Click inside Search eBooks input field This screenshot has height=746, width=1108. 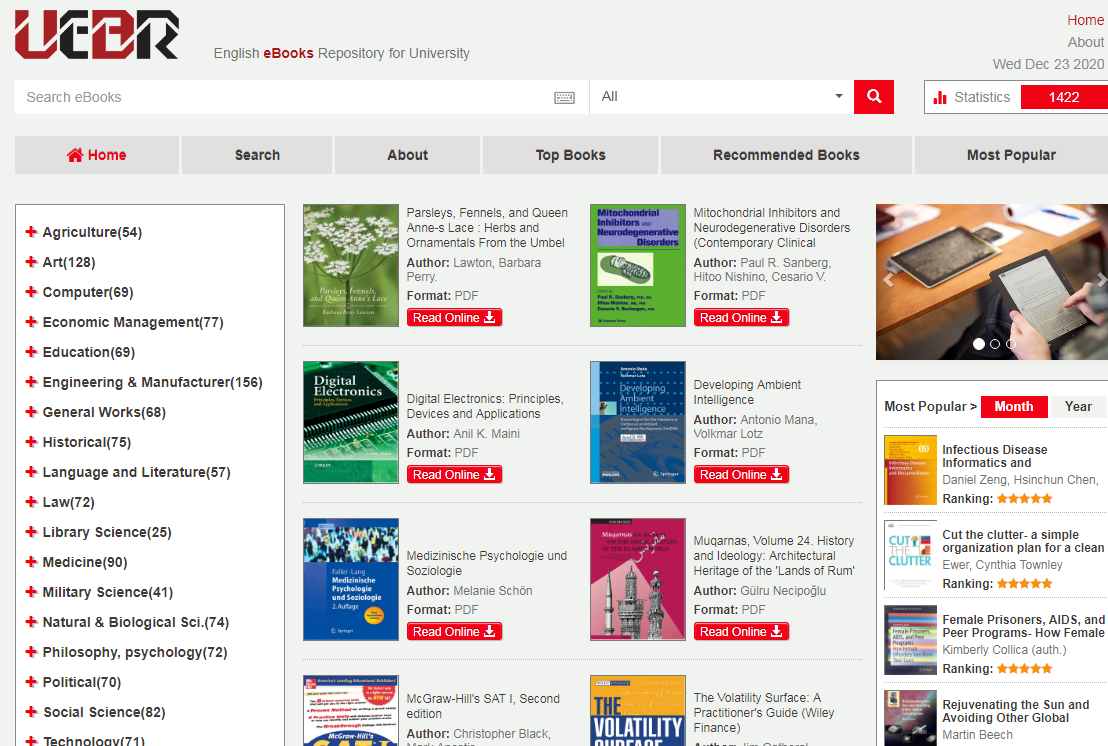pos(280,97)
